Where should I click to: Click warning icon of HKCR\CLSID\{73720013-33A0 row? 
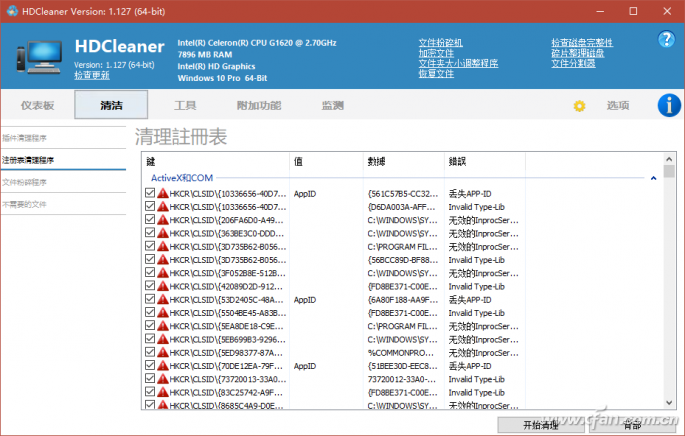(163, 379)
